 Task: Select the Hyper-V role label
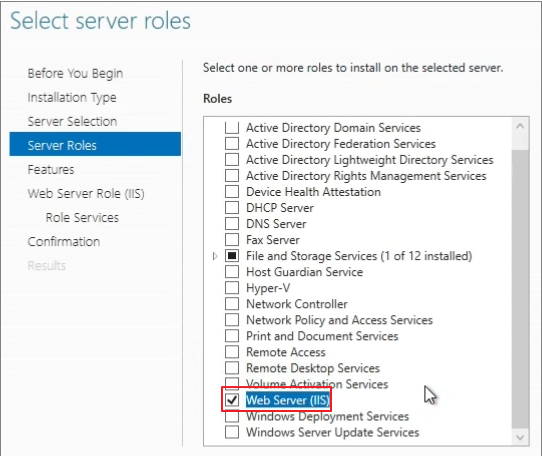click(268, 288)
